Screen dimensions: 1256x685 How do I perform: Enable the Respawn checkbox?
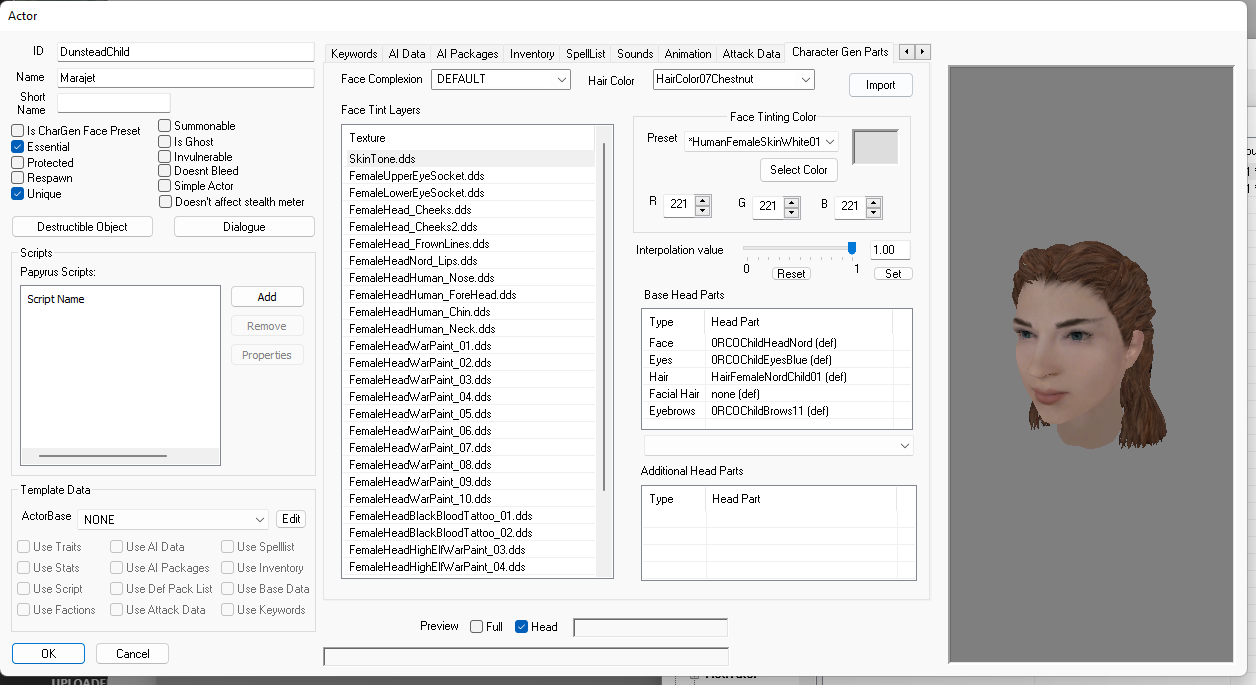pyautogui.click(x=18, y=178)
